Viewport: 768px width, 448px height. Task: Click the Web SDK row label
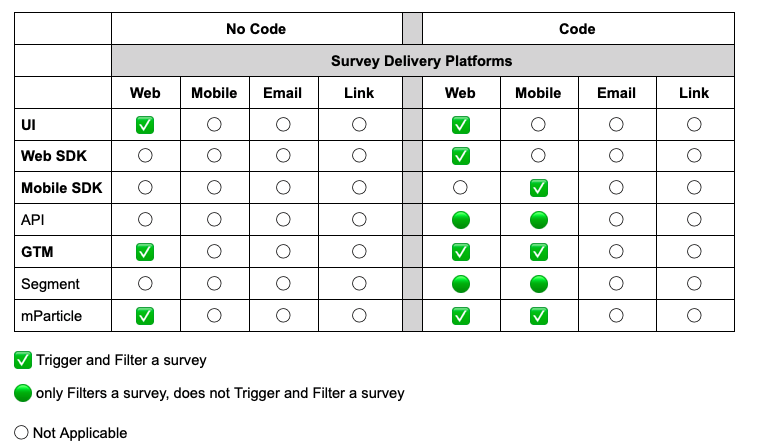coord(54,156)
